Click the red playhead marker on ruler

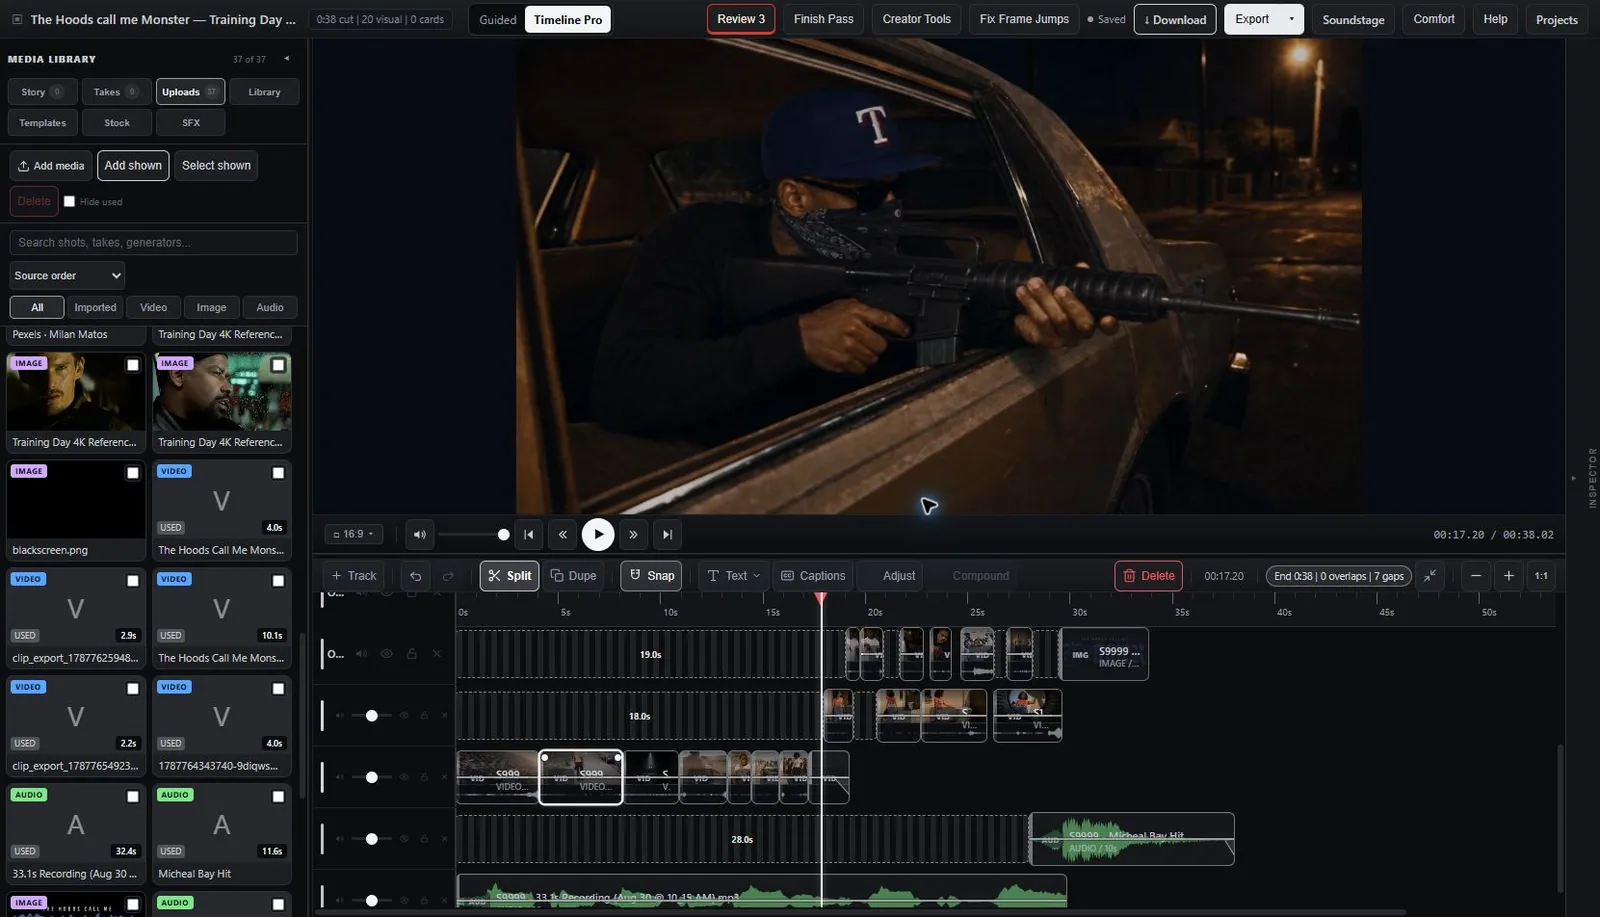pos(821,598)
